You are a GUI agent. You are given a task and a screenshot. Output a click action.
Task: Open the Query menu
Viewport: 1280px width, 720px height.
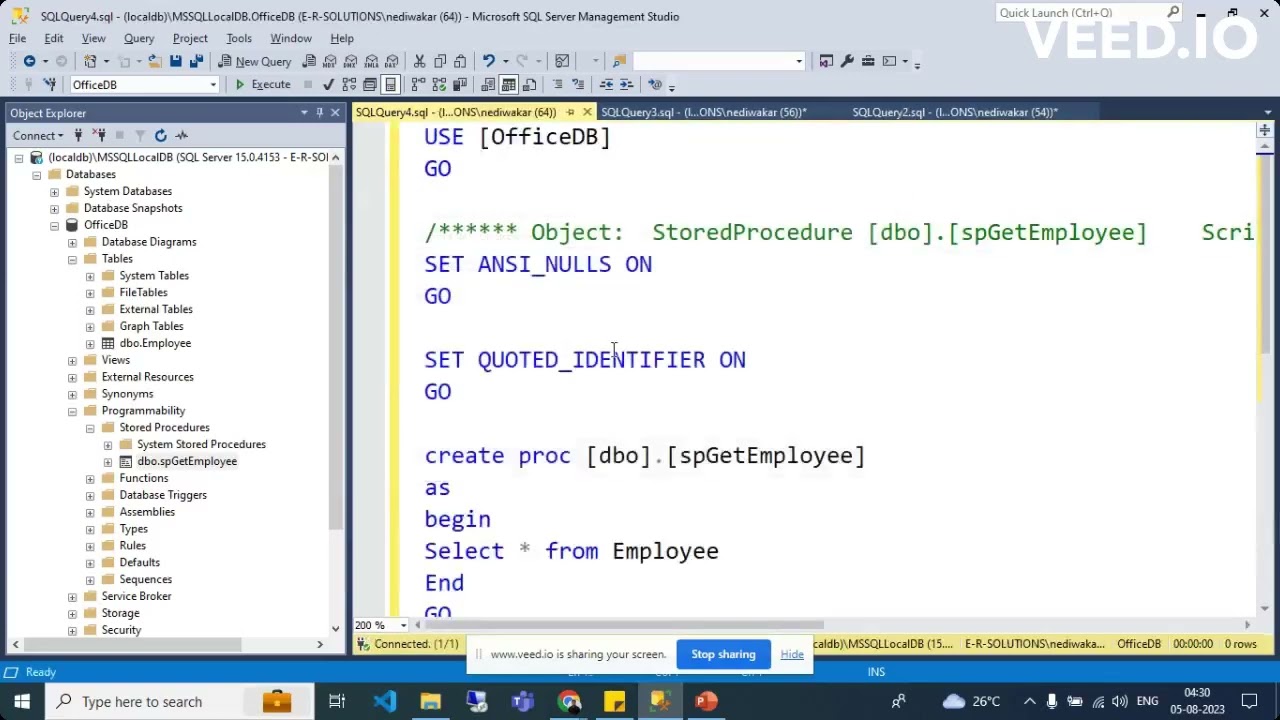pyautogui.click(x=139, y=38)
